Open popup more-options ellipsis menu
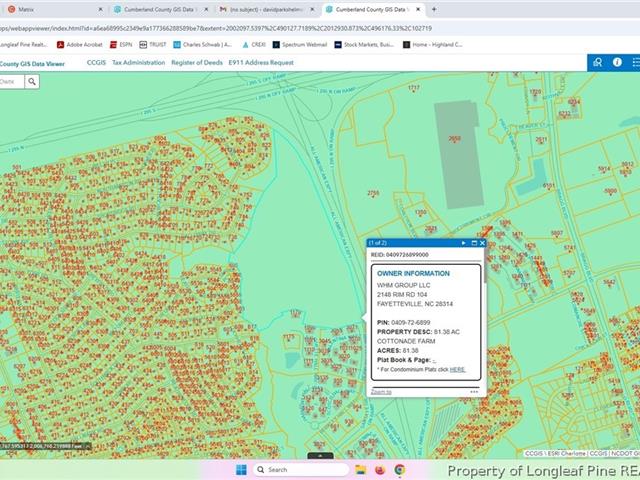Image resolution: width=640 pixels, height=480 pixels. pos(474,392)
